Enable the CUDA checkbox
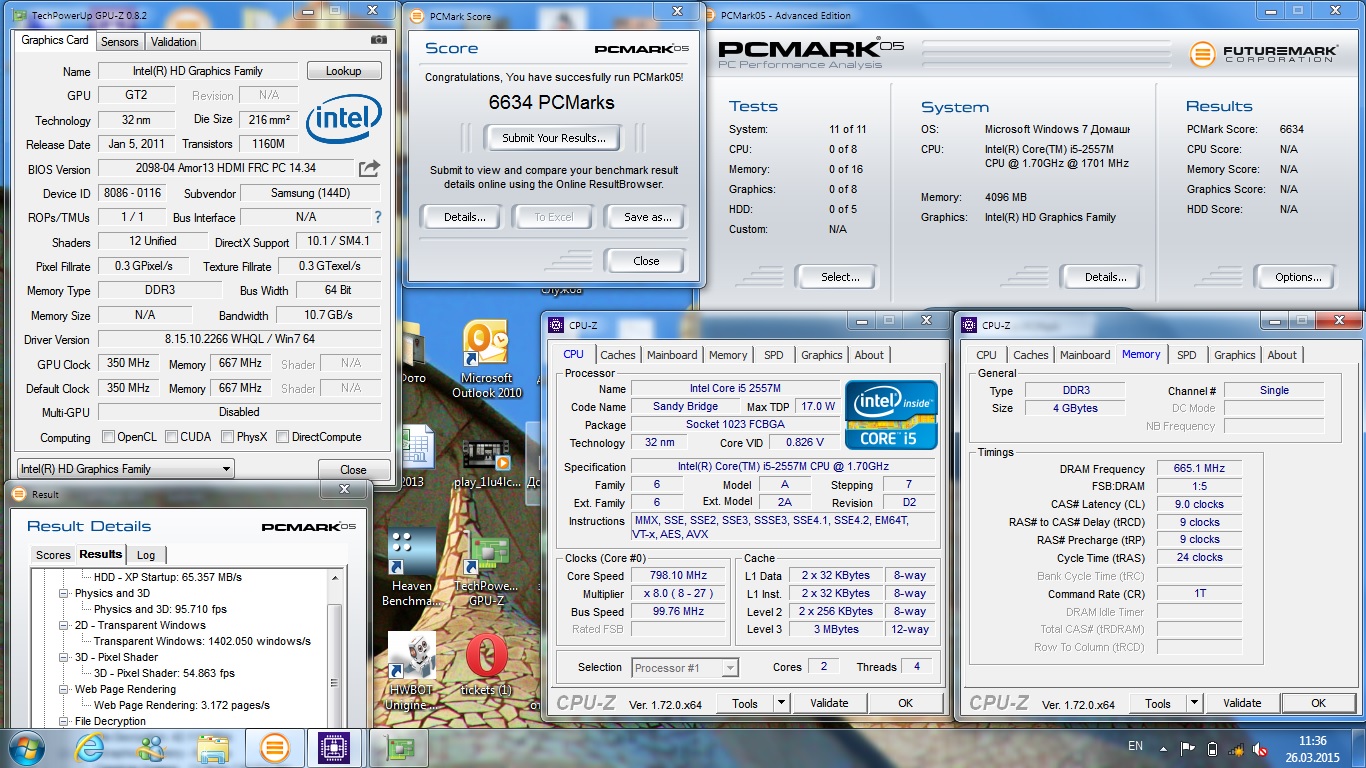Screen dimensions: 1366x768 point(171,437)
